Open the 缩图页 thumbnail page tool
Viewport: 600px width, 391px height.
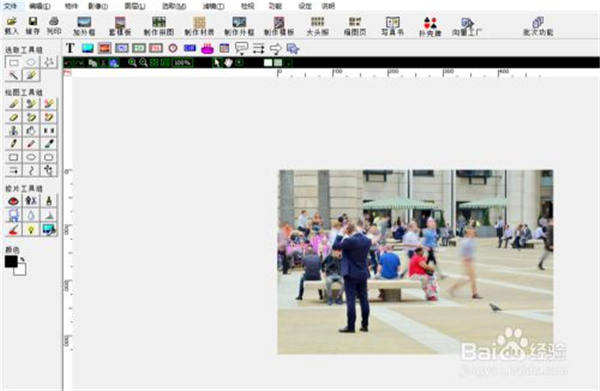pyautogui.click(x=355, y=26)
